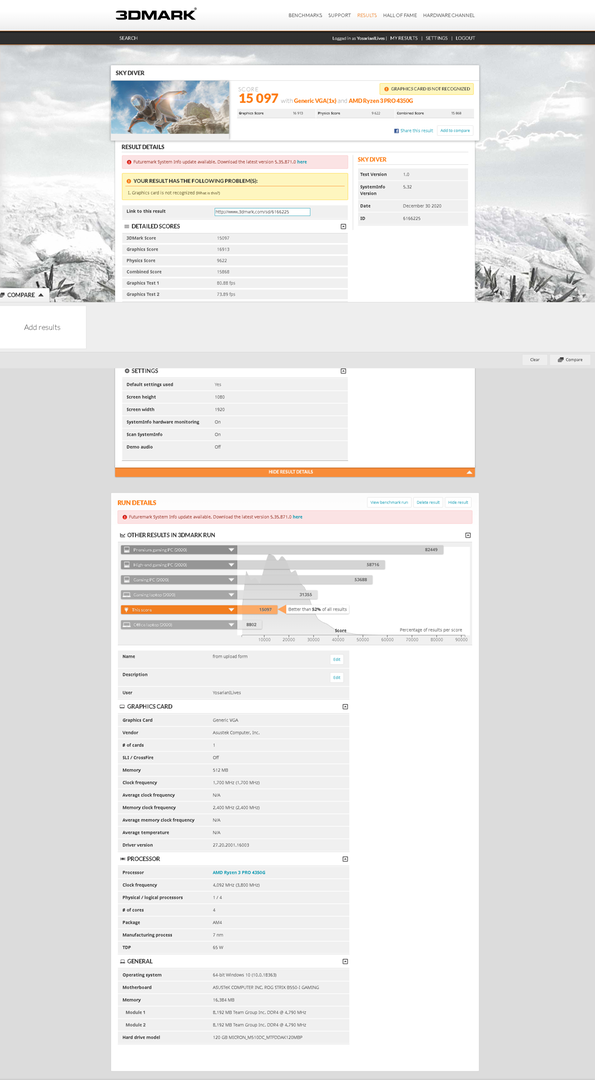Viewport: 595px width, 1080px height.
Task: Click the View benchmark run button
Action: click(389, 503)
